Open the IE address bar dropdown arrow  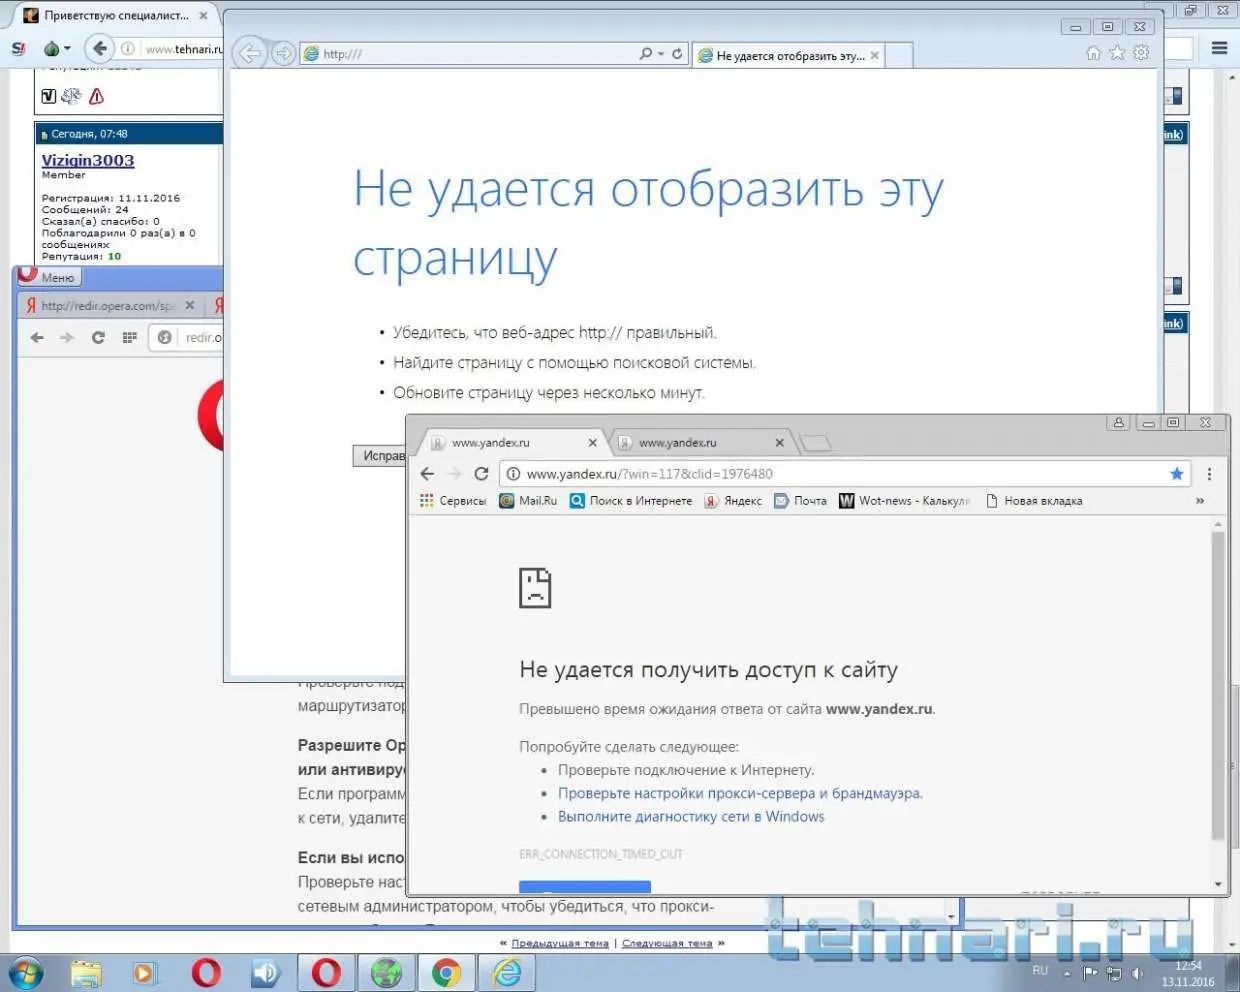tap(661, 54)
